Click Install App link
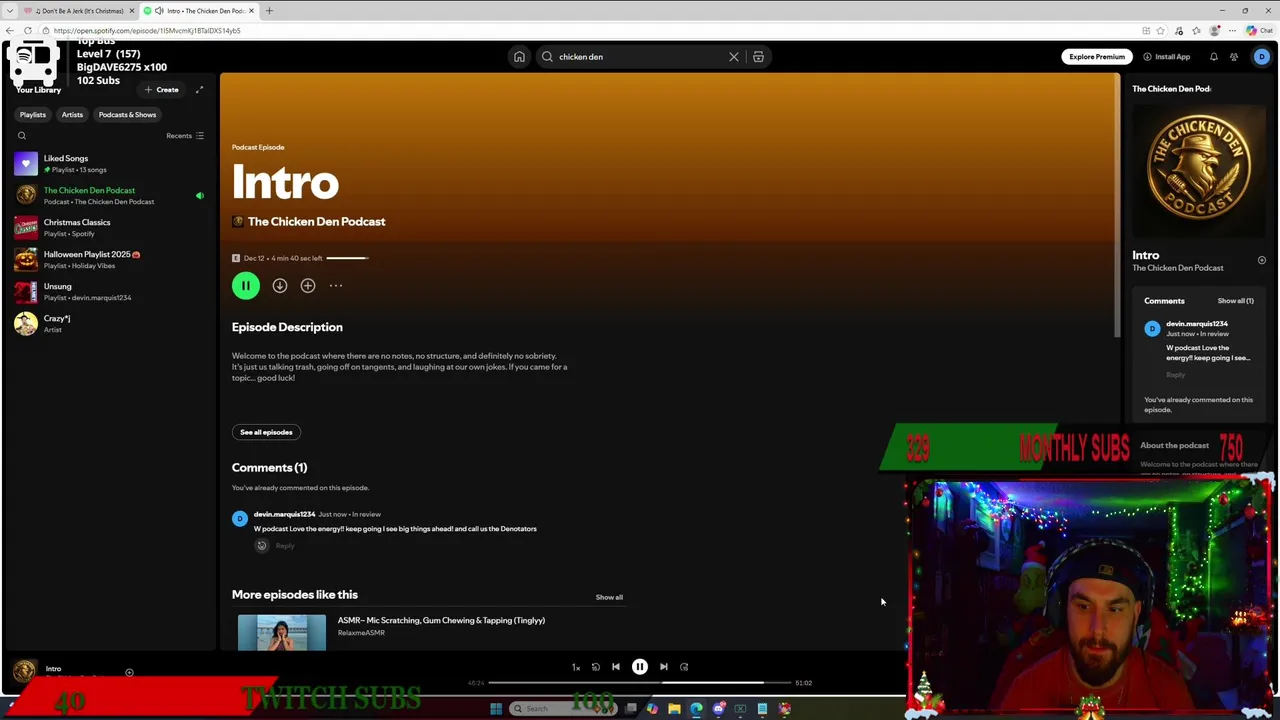 [1167, 57]
